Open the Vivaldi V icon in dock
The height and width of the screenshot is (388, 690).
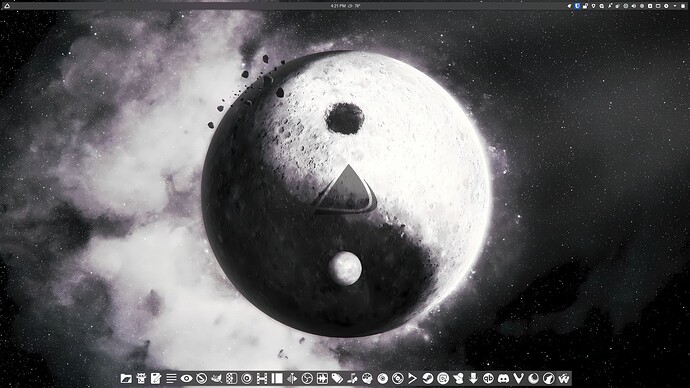518,378
